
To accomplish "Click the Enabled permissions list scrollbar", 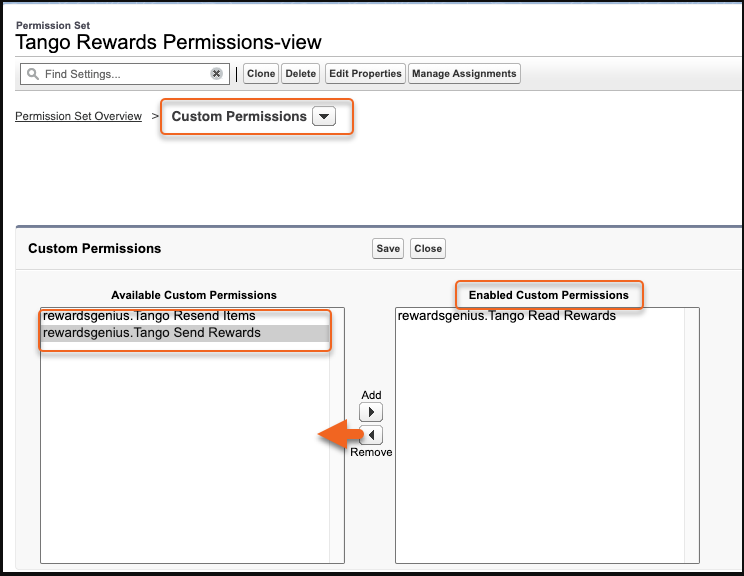I will pyautogui.click(x=692, y=436).
